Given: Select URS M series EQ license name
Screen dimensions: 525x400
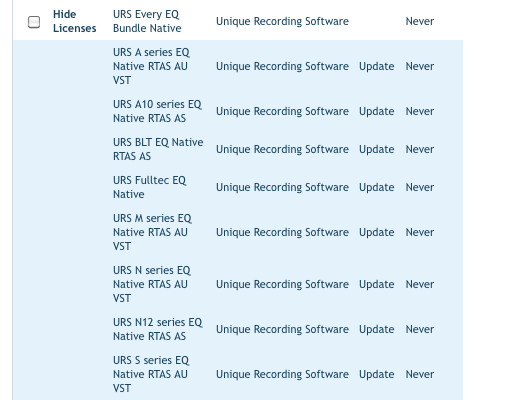Looking at the screenshot, I should pyautogui.click(x=152, y=232).
